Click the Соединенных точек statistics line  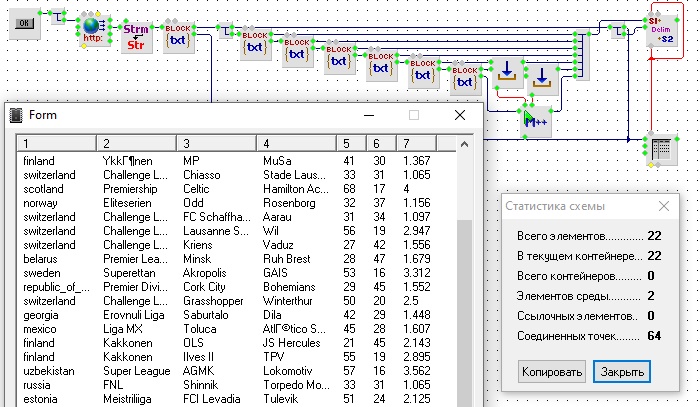589,336
